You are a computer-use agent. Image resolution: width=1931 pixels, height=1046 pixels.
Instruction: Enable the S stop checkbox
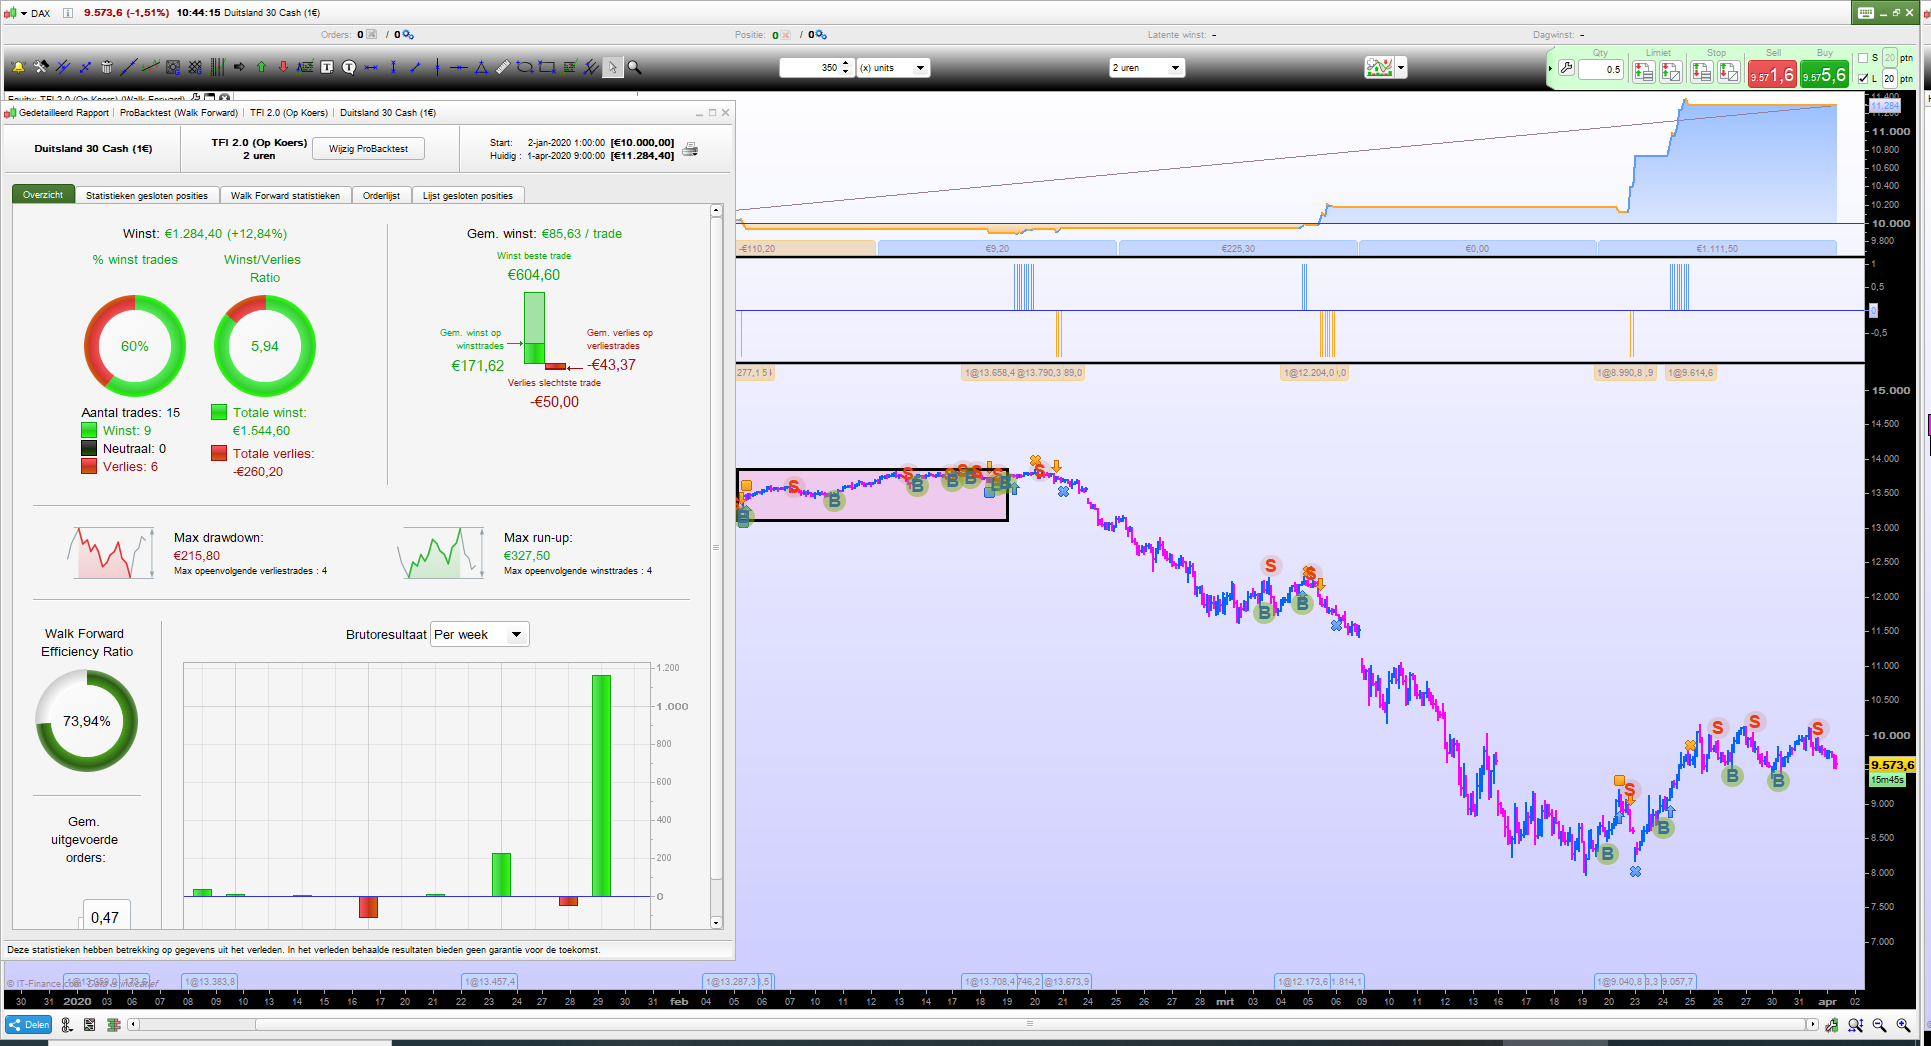point(1863,58)
